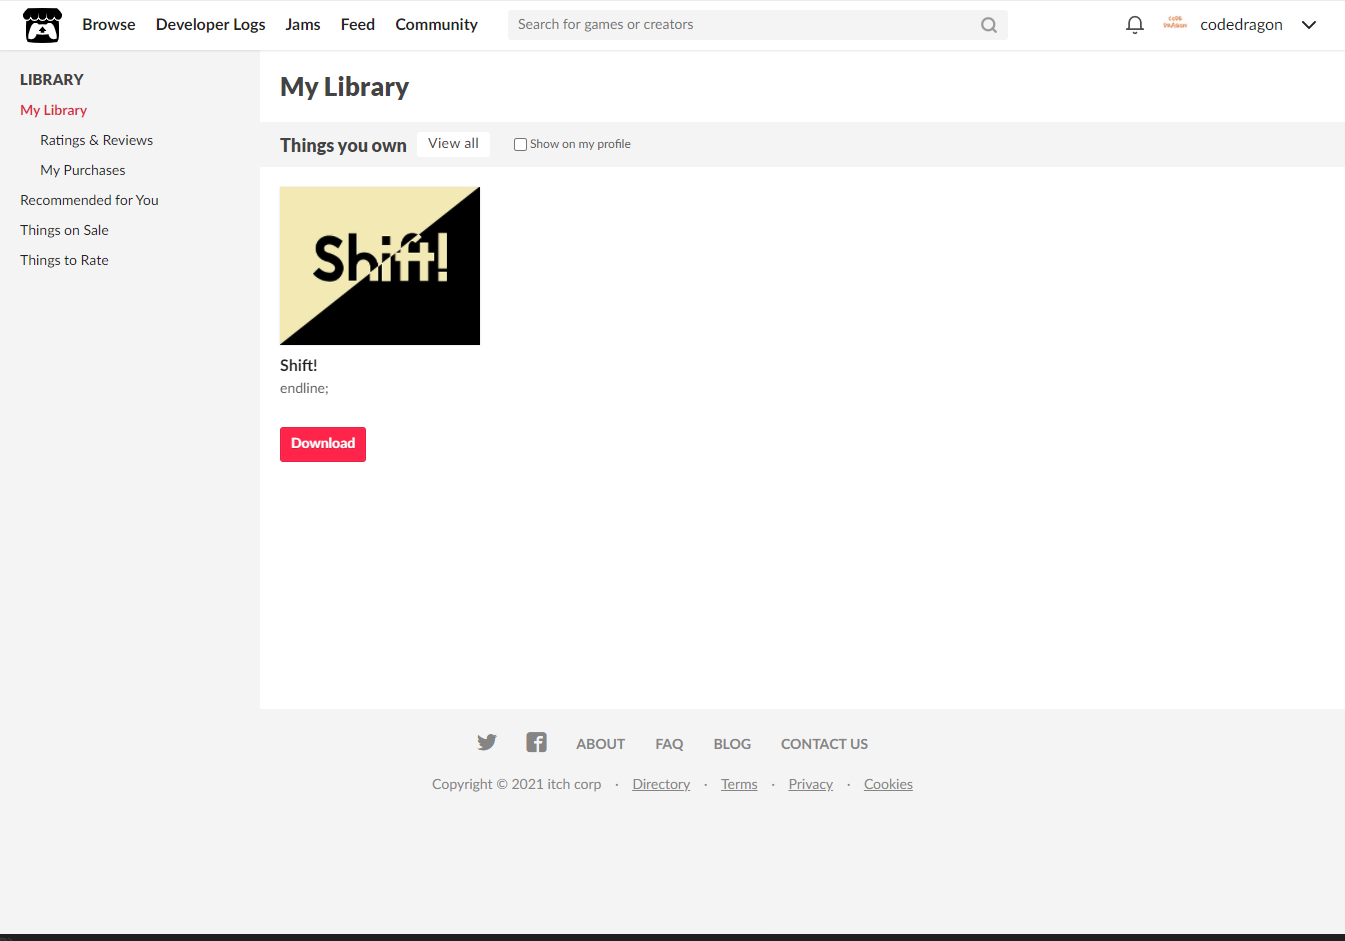
Task: Click the View all button
Action: pyautogui.click(x=454, y=144)
